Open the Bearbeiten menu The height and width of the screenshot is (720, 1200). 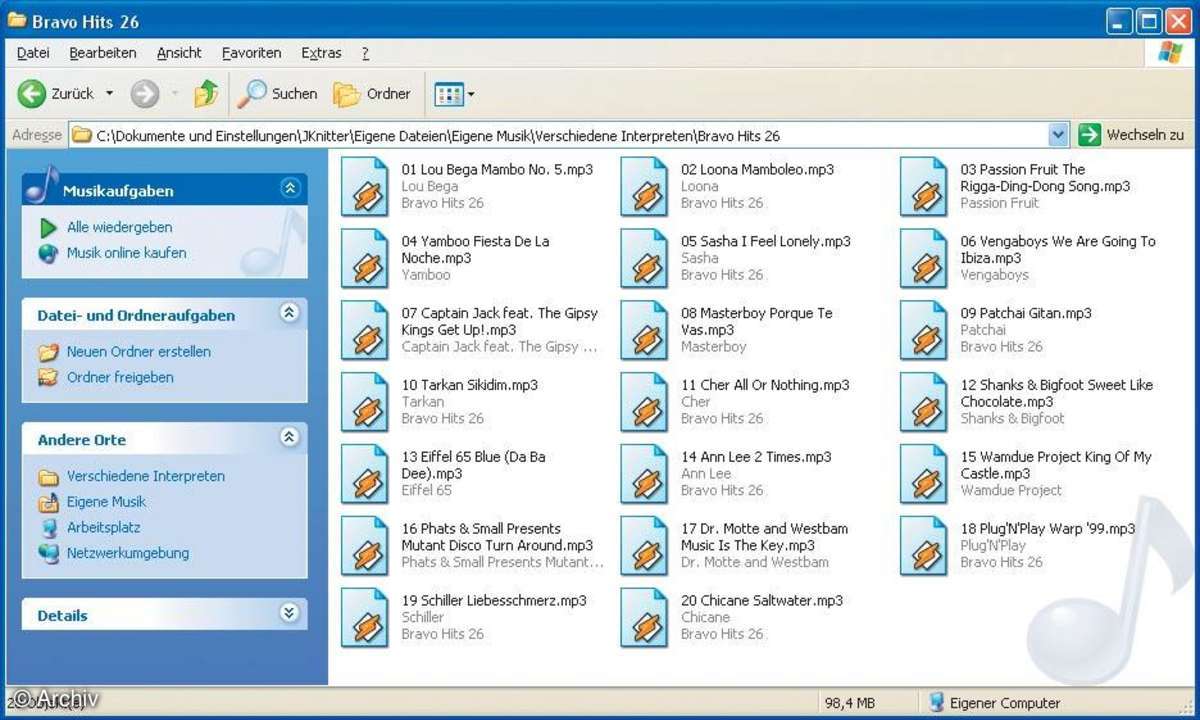[103, 53]
